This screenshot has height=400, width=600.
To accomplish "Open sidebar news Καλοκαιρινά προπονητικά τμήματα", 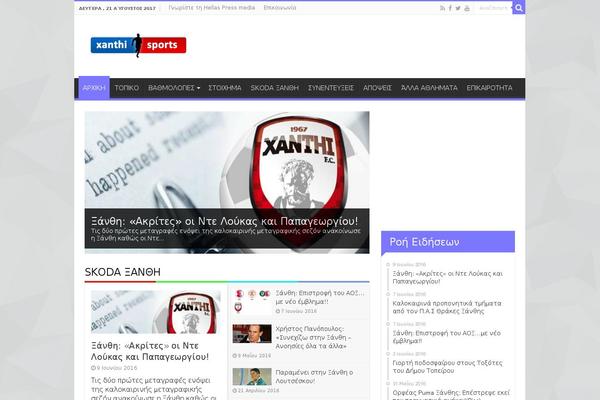I will pyautogui.click(x=447, y=307).
